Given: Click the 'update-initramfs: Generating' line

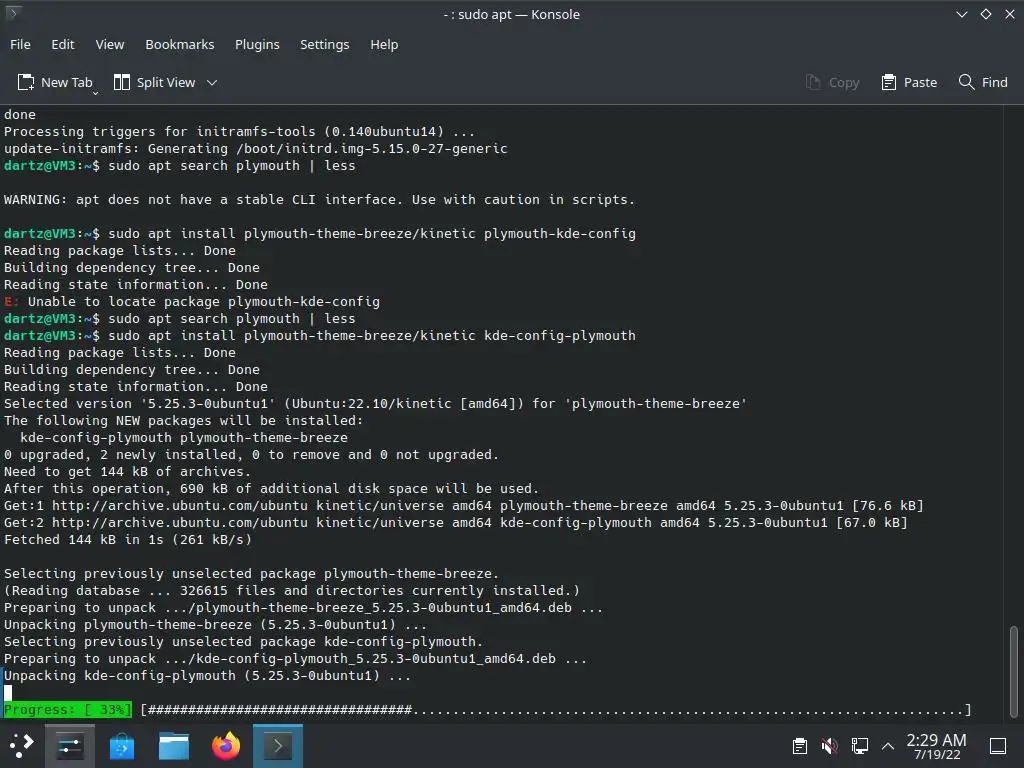Looking at the screenshot, I should [x=255, y=149].
